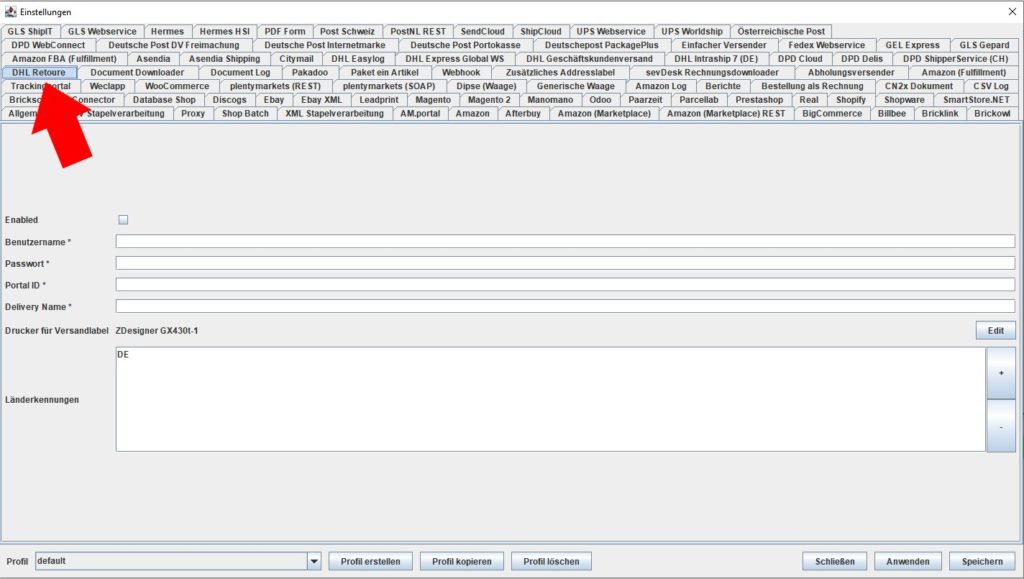Open the Dipse (Waage) tab
Screen dimensions: 1024x579
coord(487,86)
